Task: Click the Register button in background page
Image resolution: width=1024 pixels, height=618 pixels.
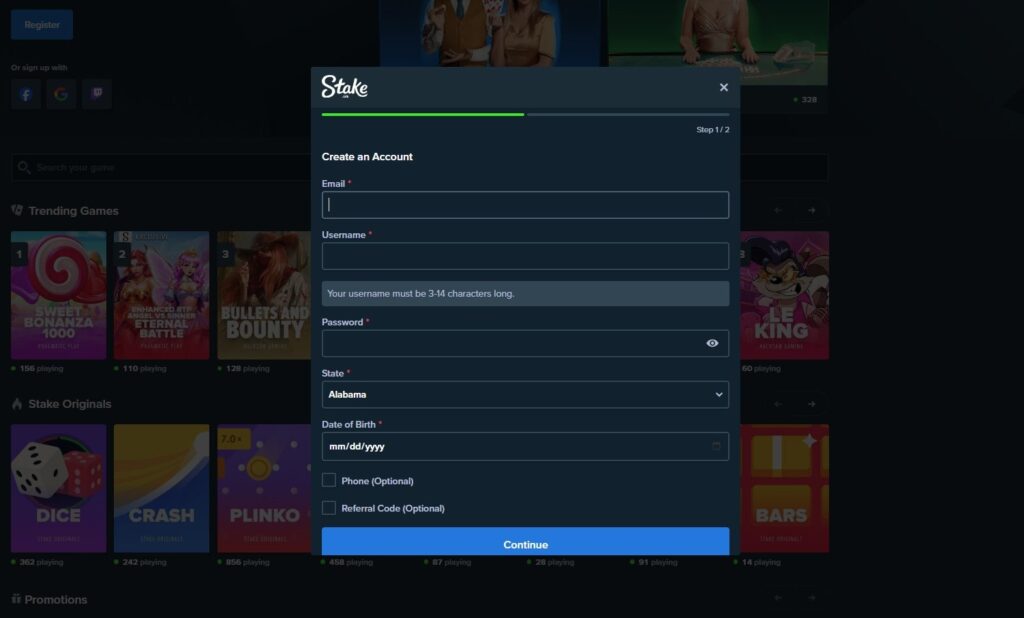Action: click(42, 25)
